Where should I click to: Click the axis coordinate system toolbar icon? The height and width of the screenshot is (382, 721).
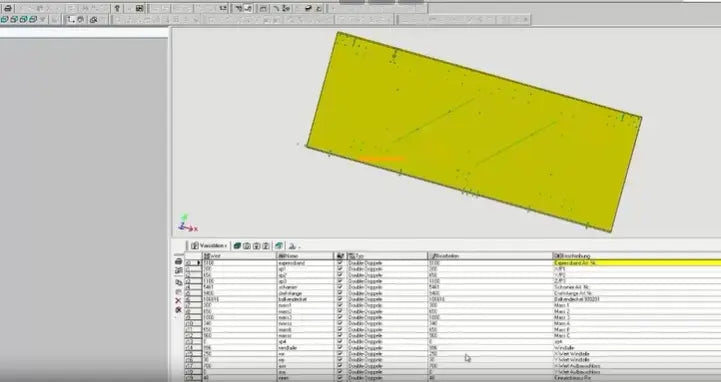[x=71, y=19]
